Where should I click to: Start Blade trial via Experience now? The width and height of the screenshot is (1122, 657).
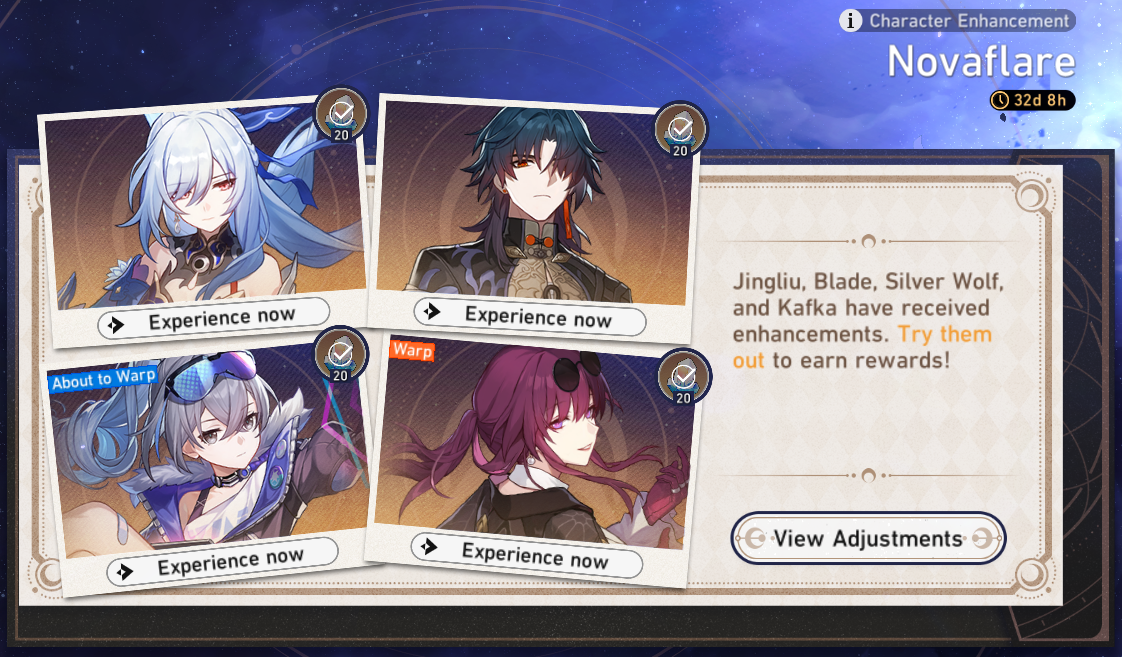(x=530, y=316)
